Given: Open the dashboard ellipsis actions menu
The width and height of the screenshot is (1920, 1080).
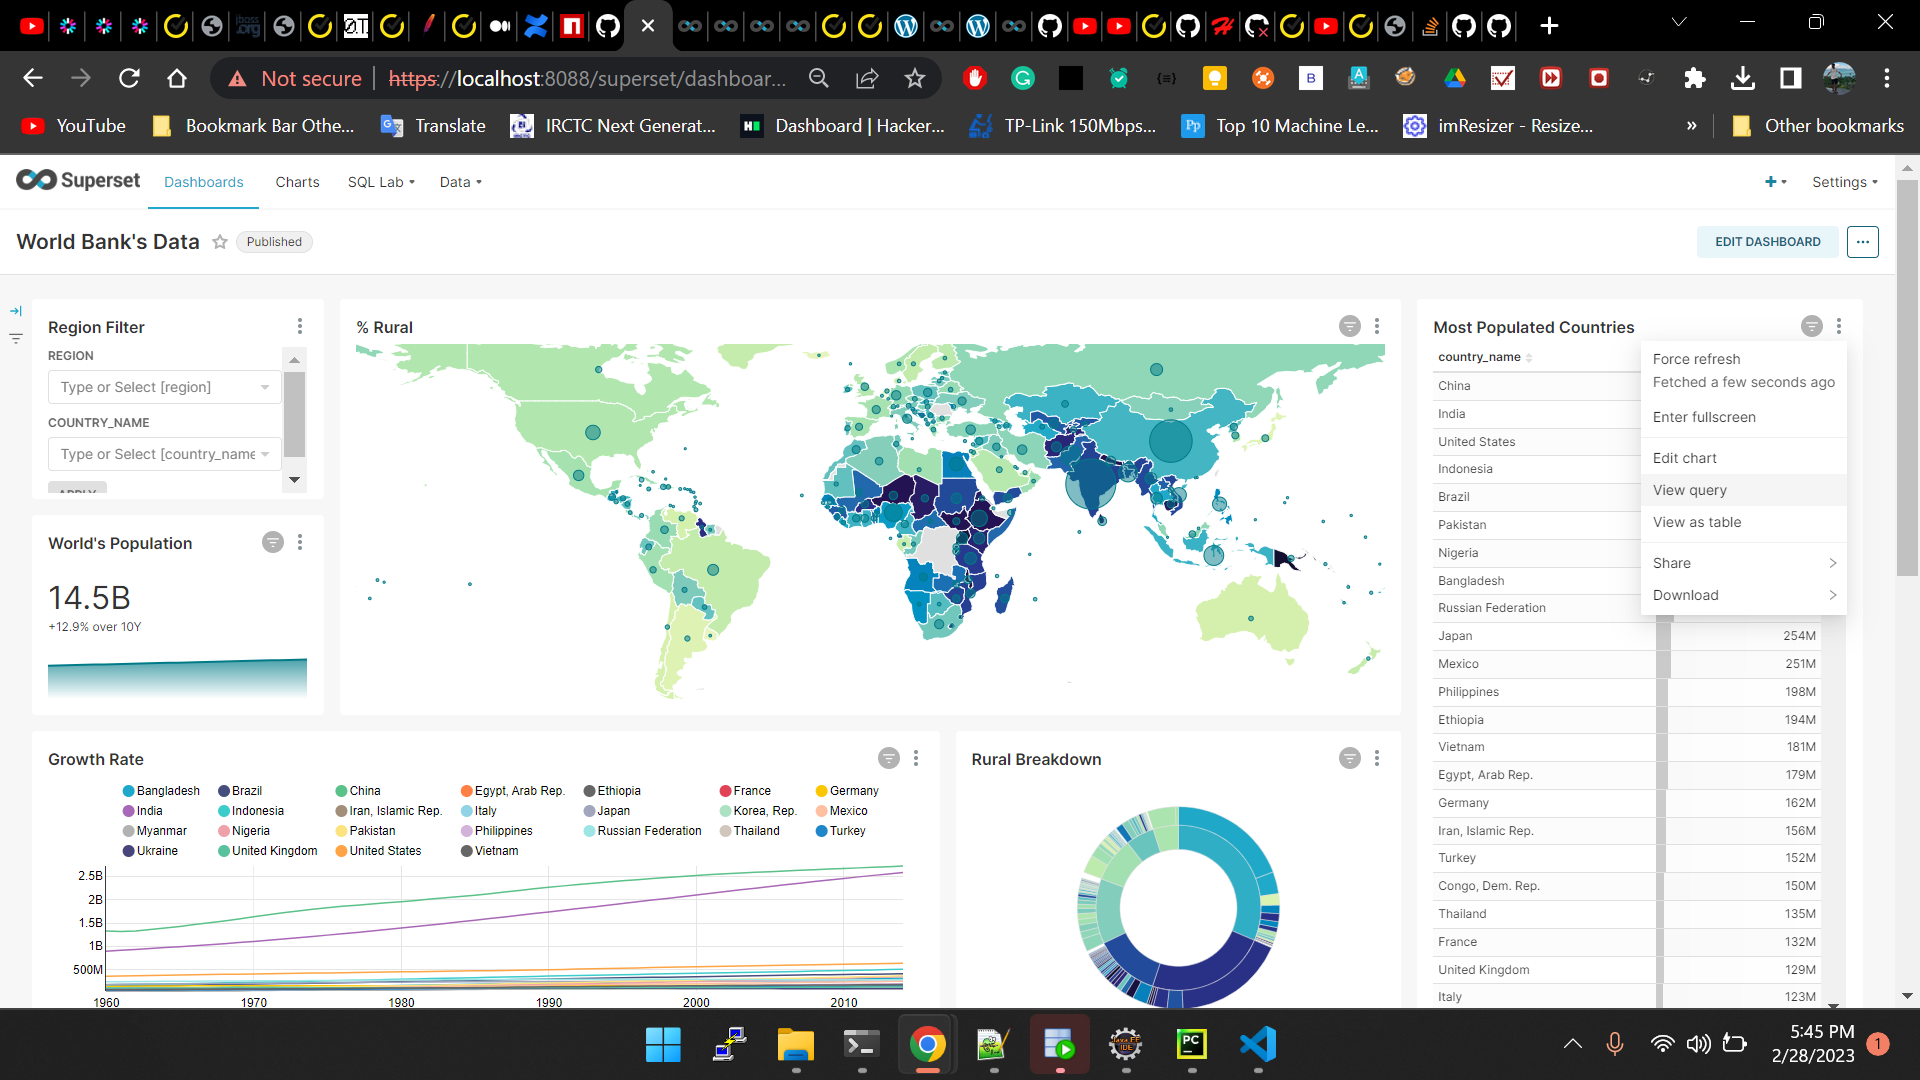Looking at the screenshot, I should [1862, 242].
